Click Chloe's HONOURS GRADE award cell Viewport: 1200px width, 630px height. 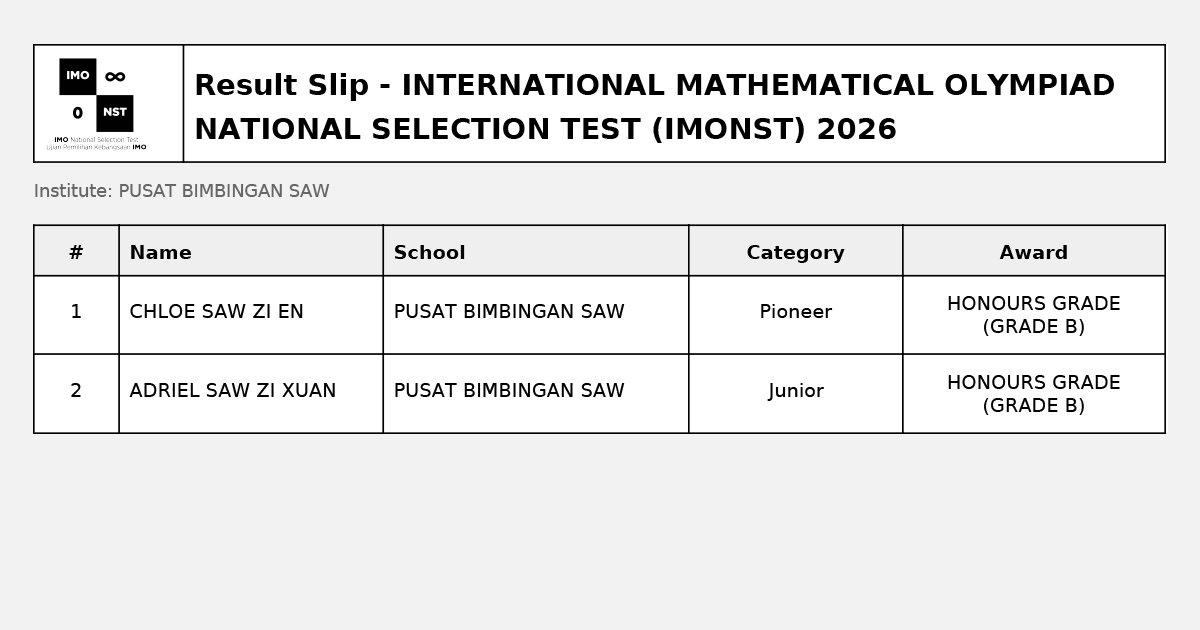(x=1034, y=315)
